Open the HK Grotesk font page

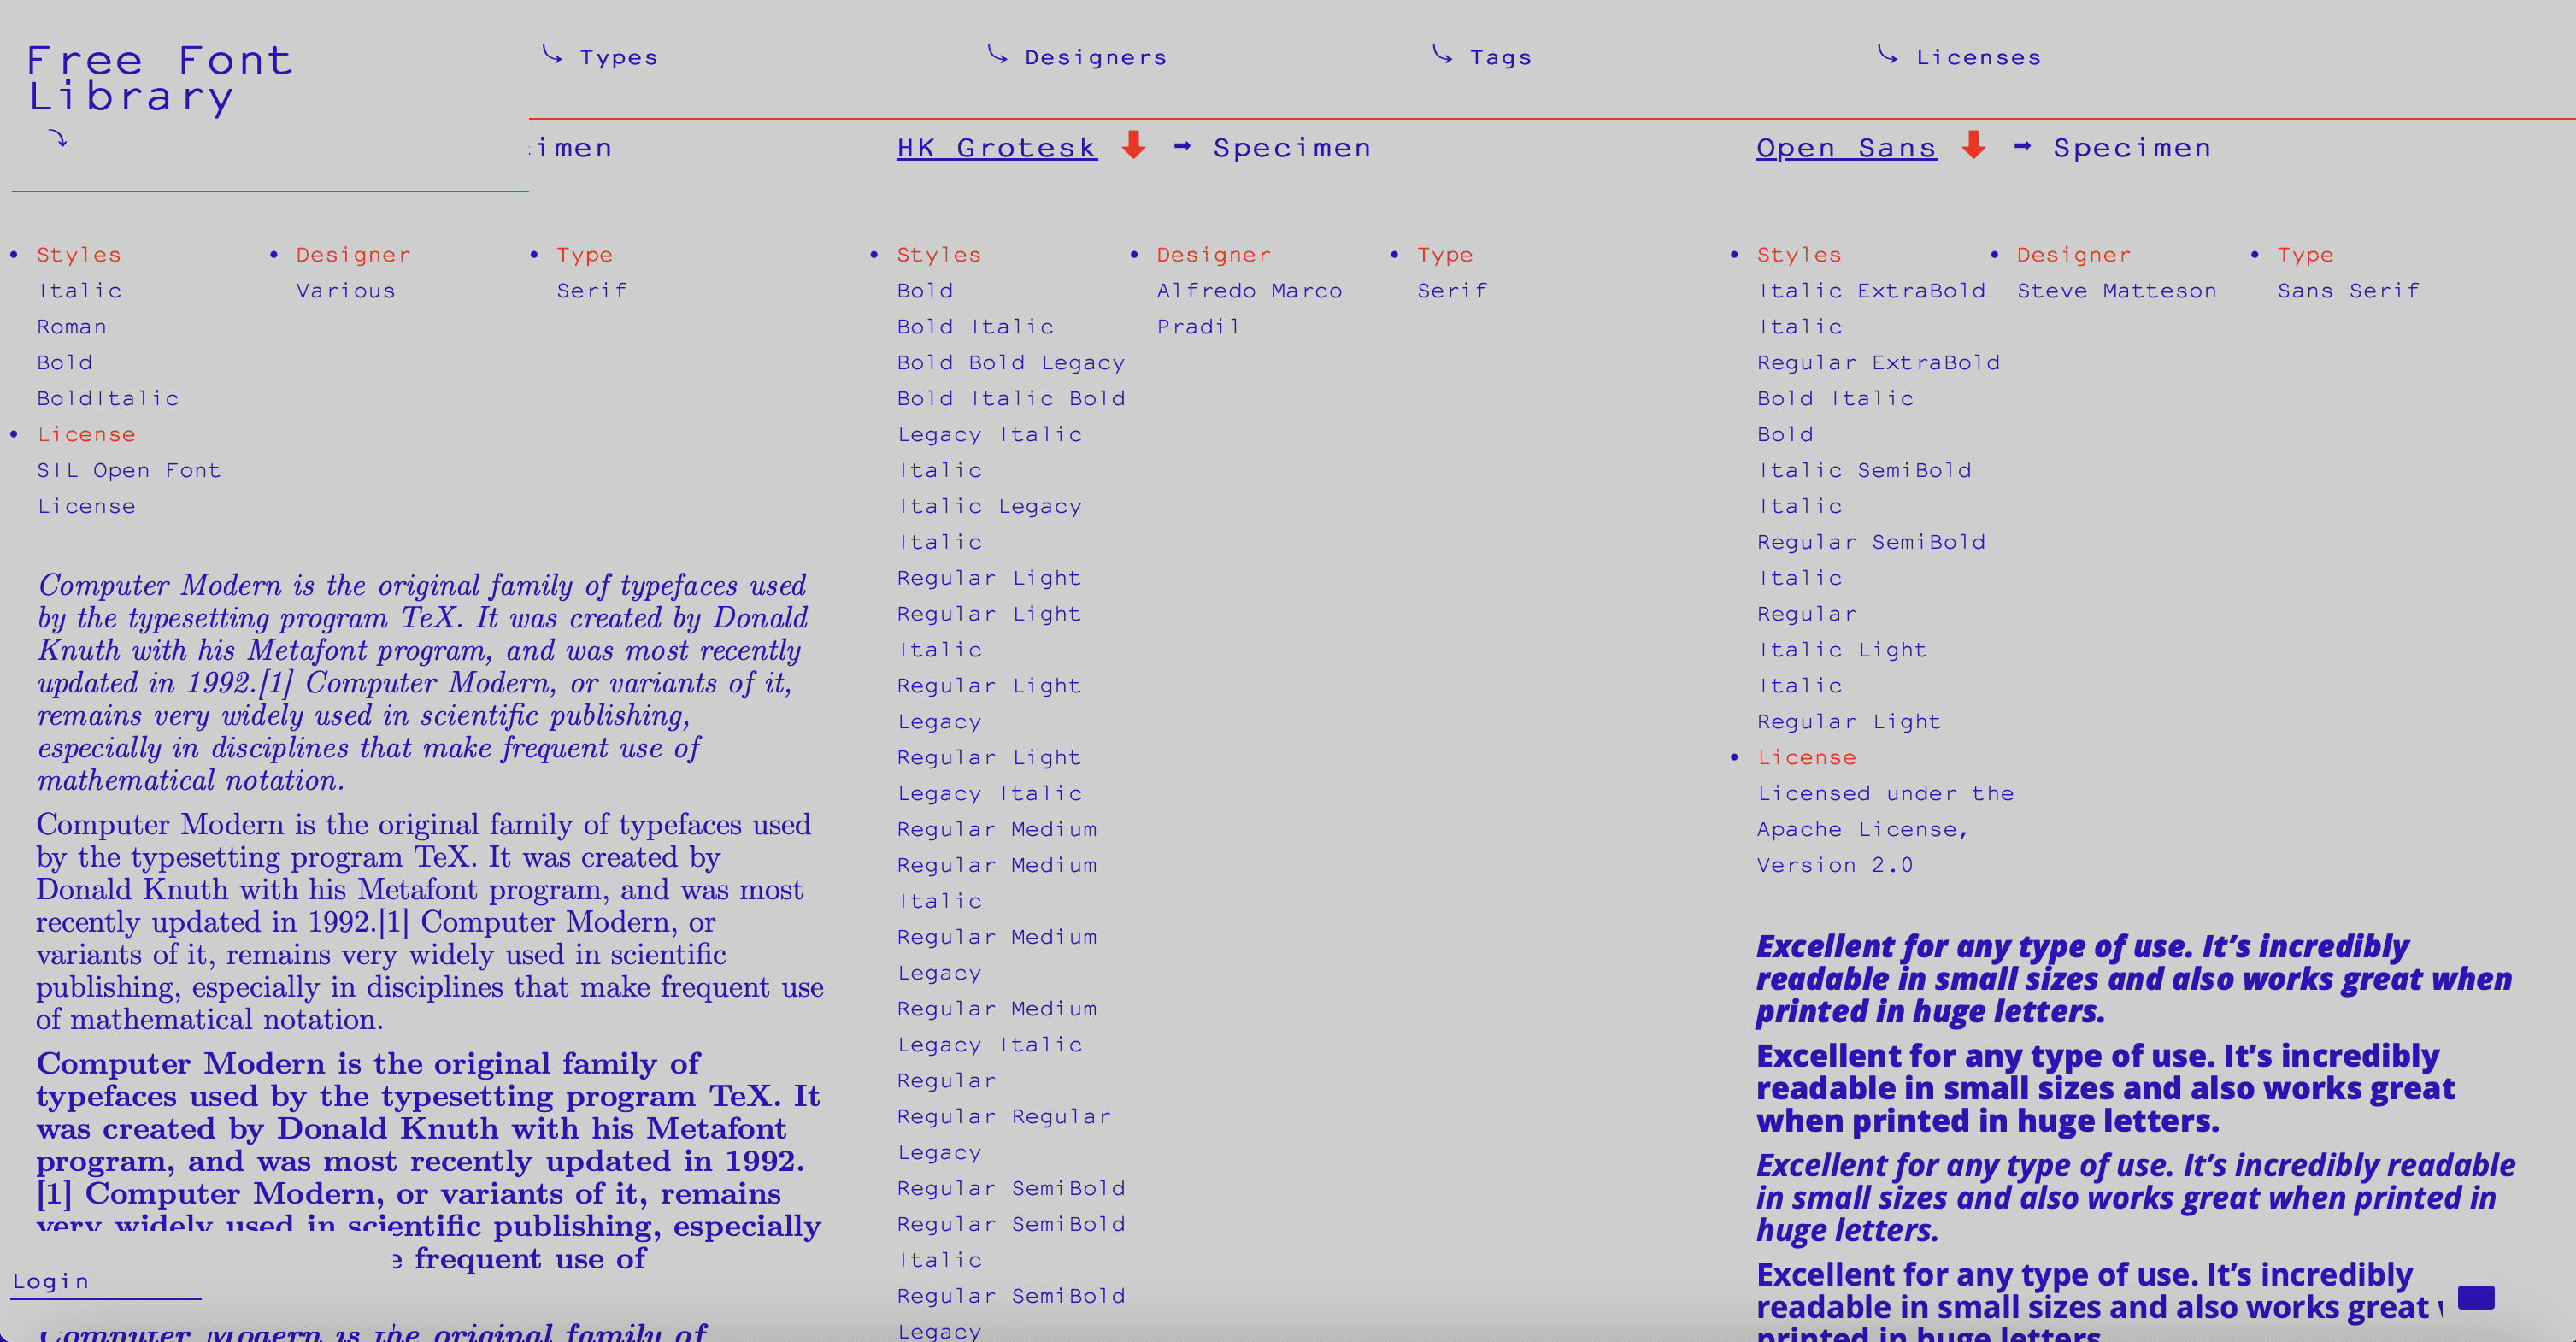996,148
